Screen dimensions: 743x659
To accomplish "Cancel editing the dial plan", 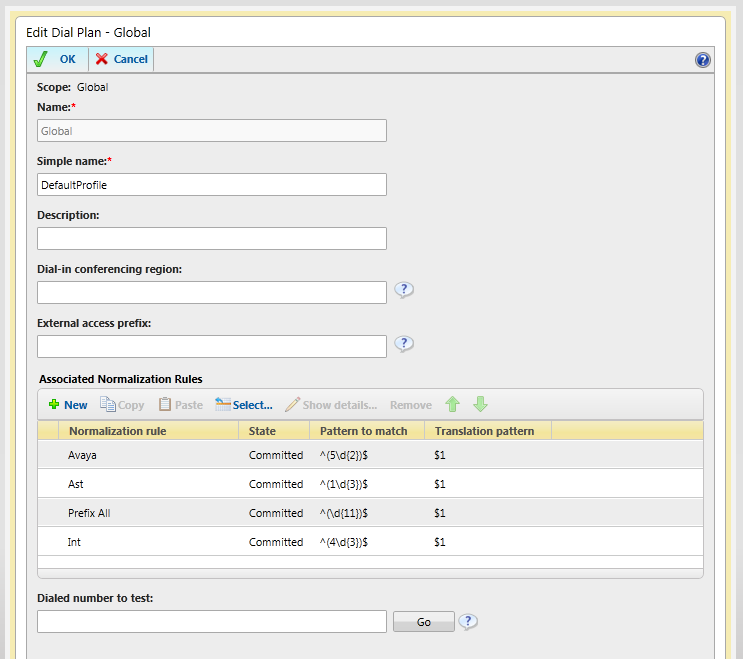I will point(121,59).
